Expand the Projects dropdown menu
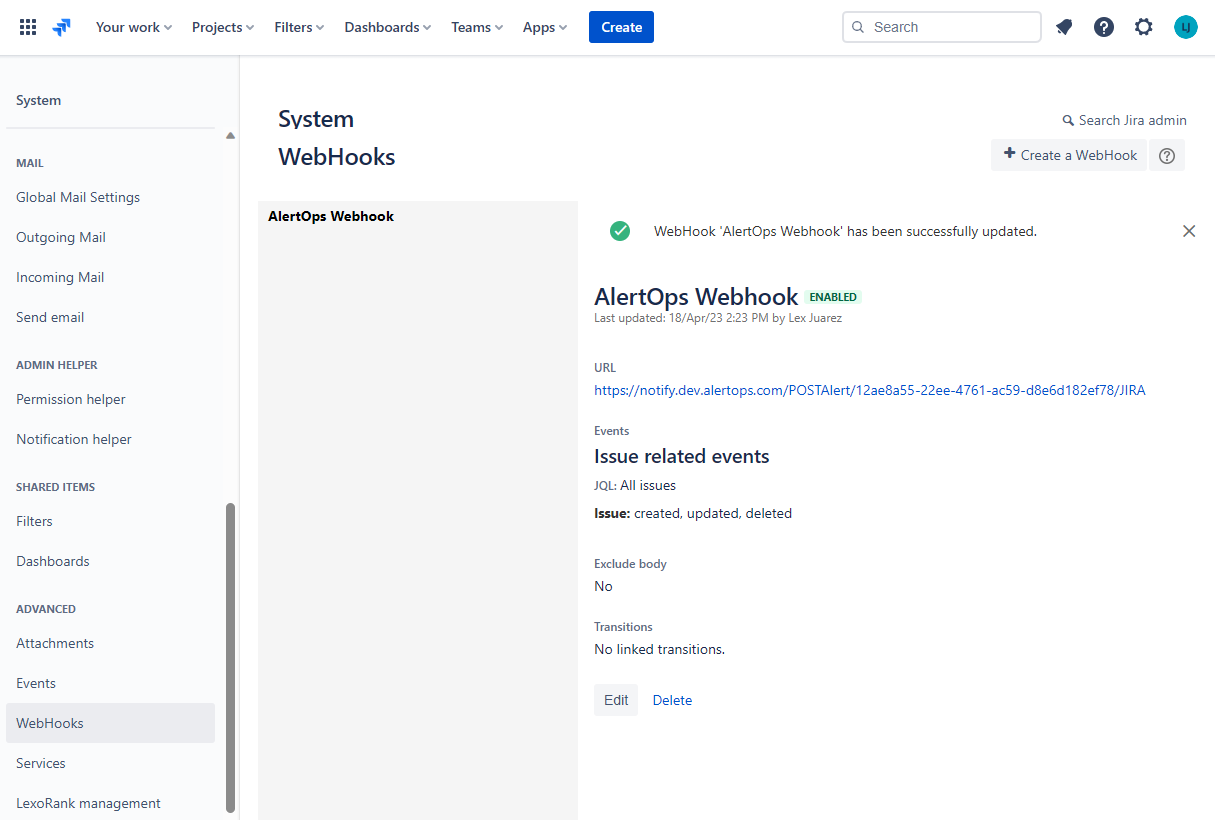1215x820 pixels. coord(222,27)
